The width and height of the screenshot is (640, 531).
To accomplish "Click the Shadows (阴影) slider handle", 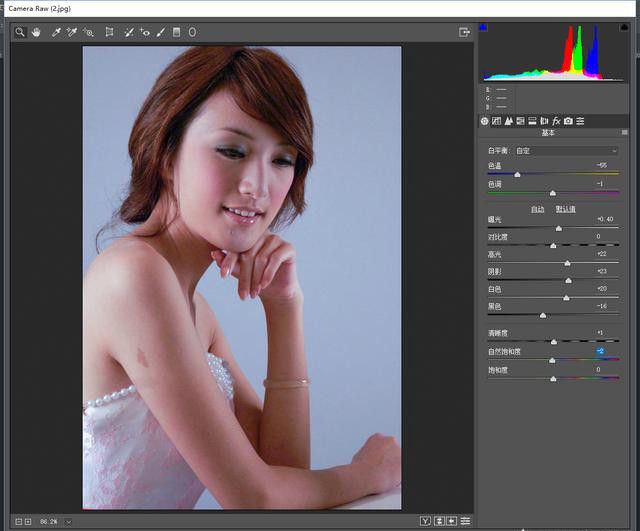I will (x=568, y=281).
